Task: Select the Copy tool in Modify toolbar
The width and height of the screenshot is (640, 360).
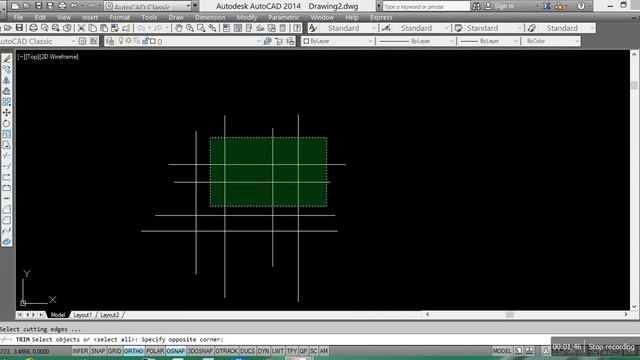Action: (x=7, y=70)
